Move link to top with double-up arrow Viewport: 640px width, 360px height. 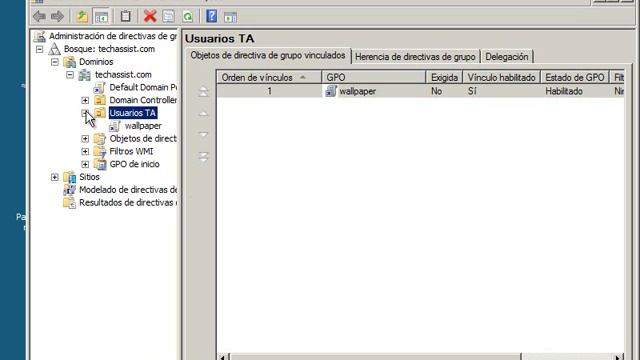pyautogui.click(x=203, y=91)
